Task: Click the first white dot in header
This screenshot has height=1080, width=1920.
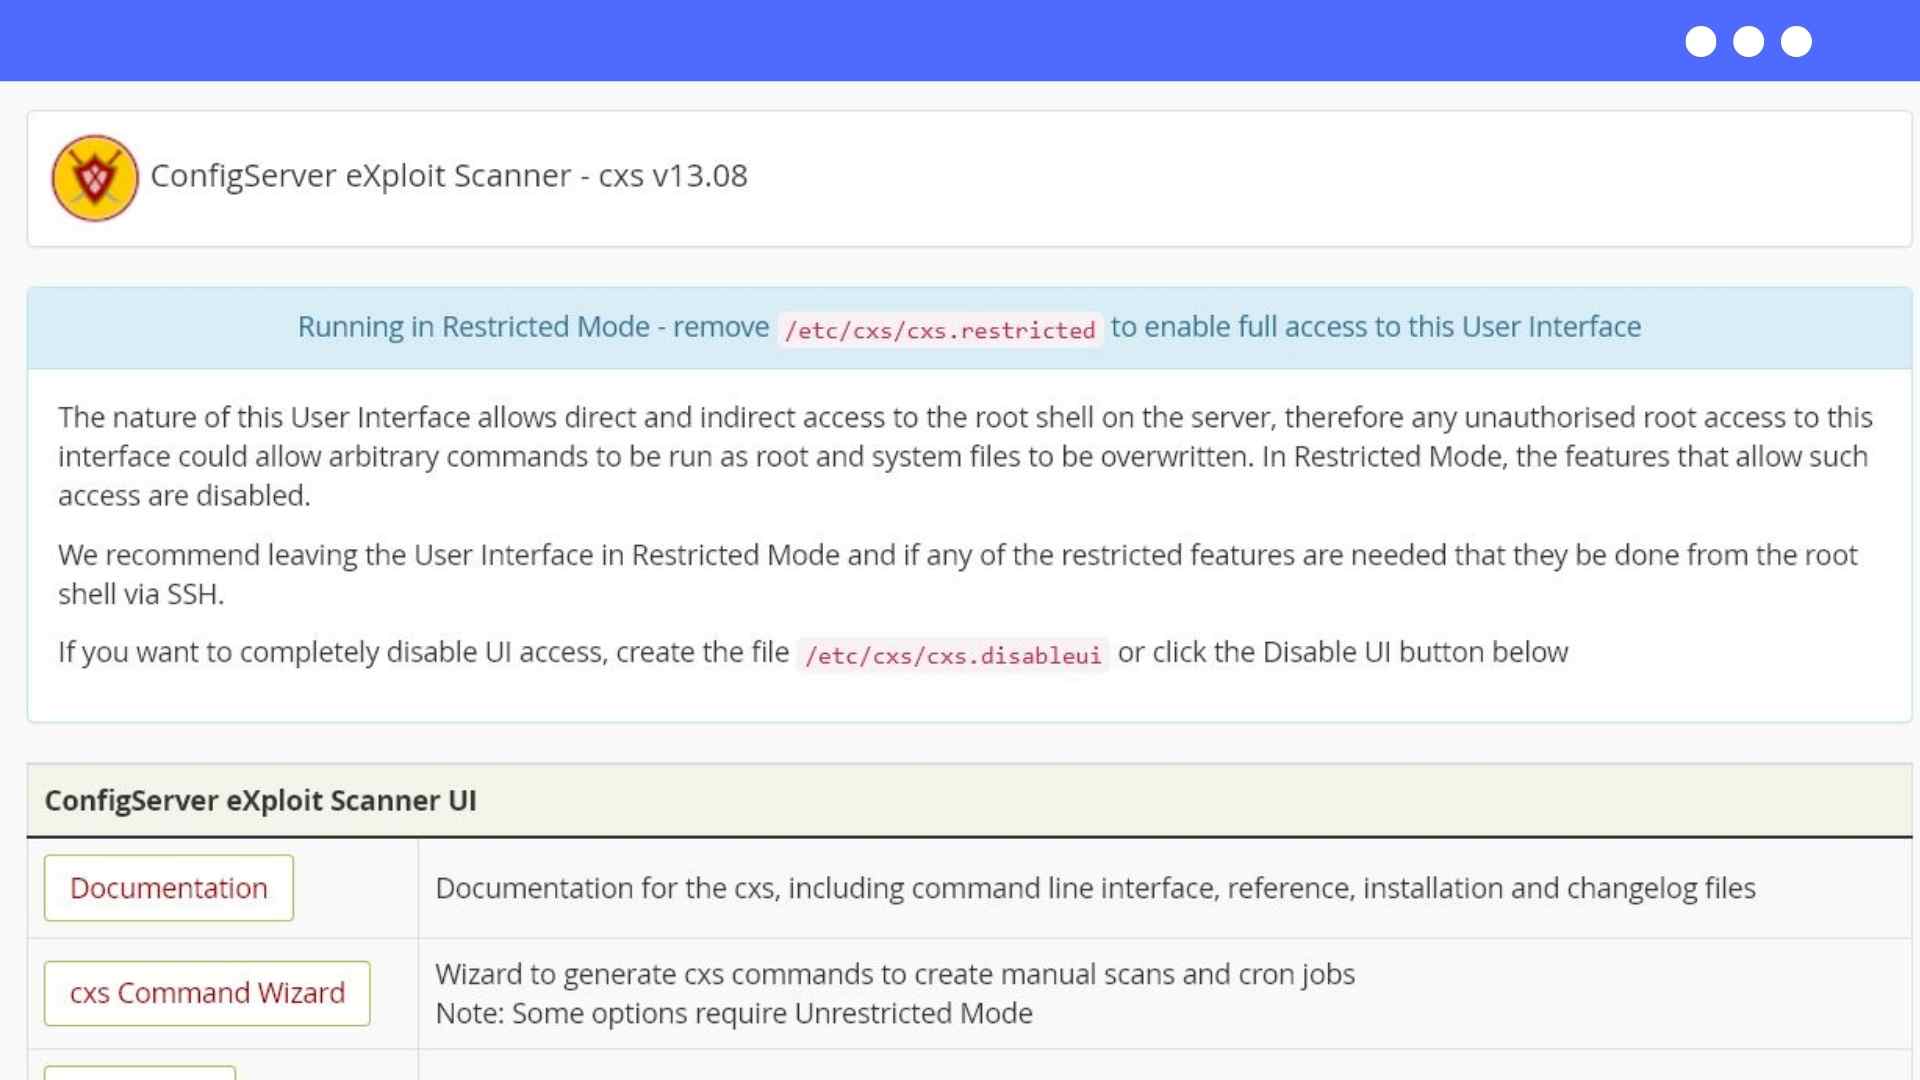Action: 1700,41
